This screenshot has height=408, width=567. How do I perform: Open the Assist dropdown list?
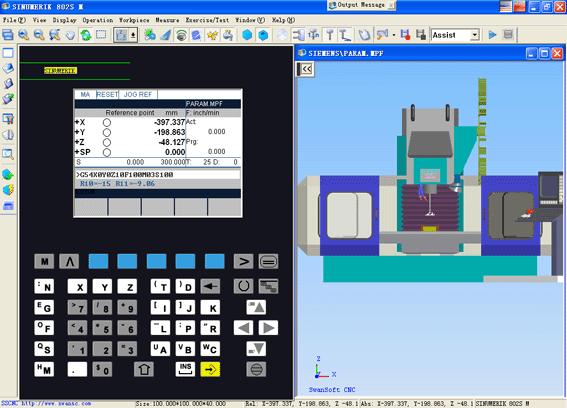coord(474,35)
